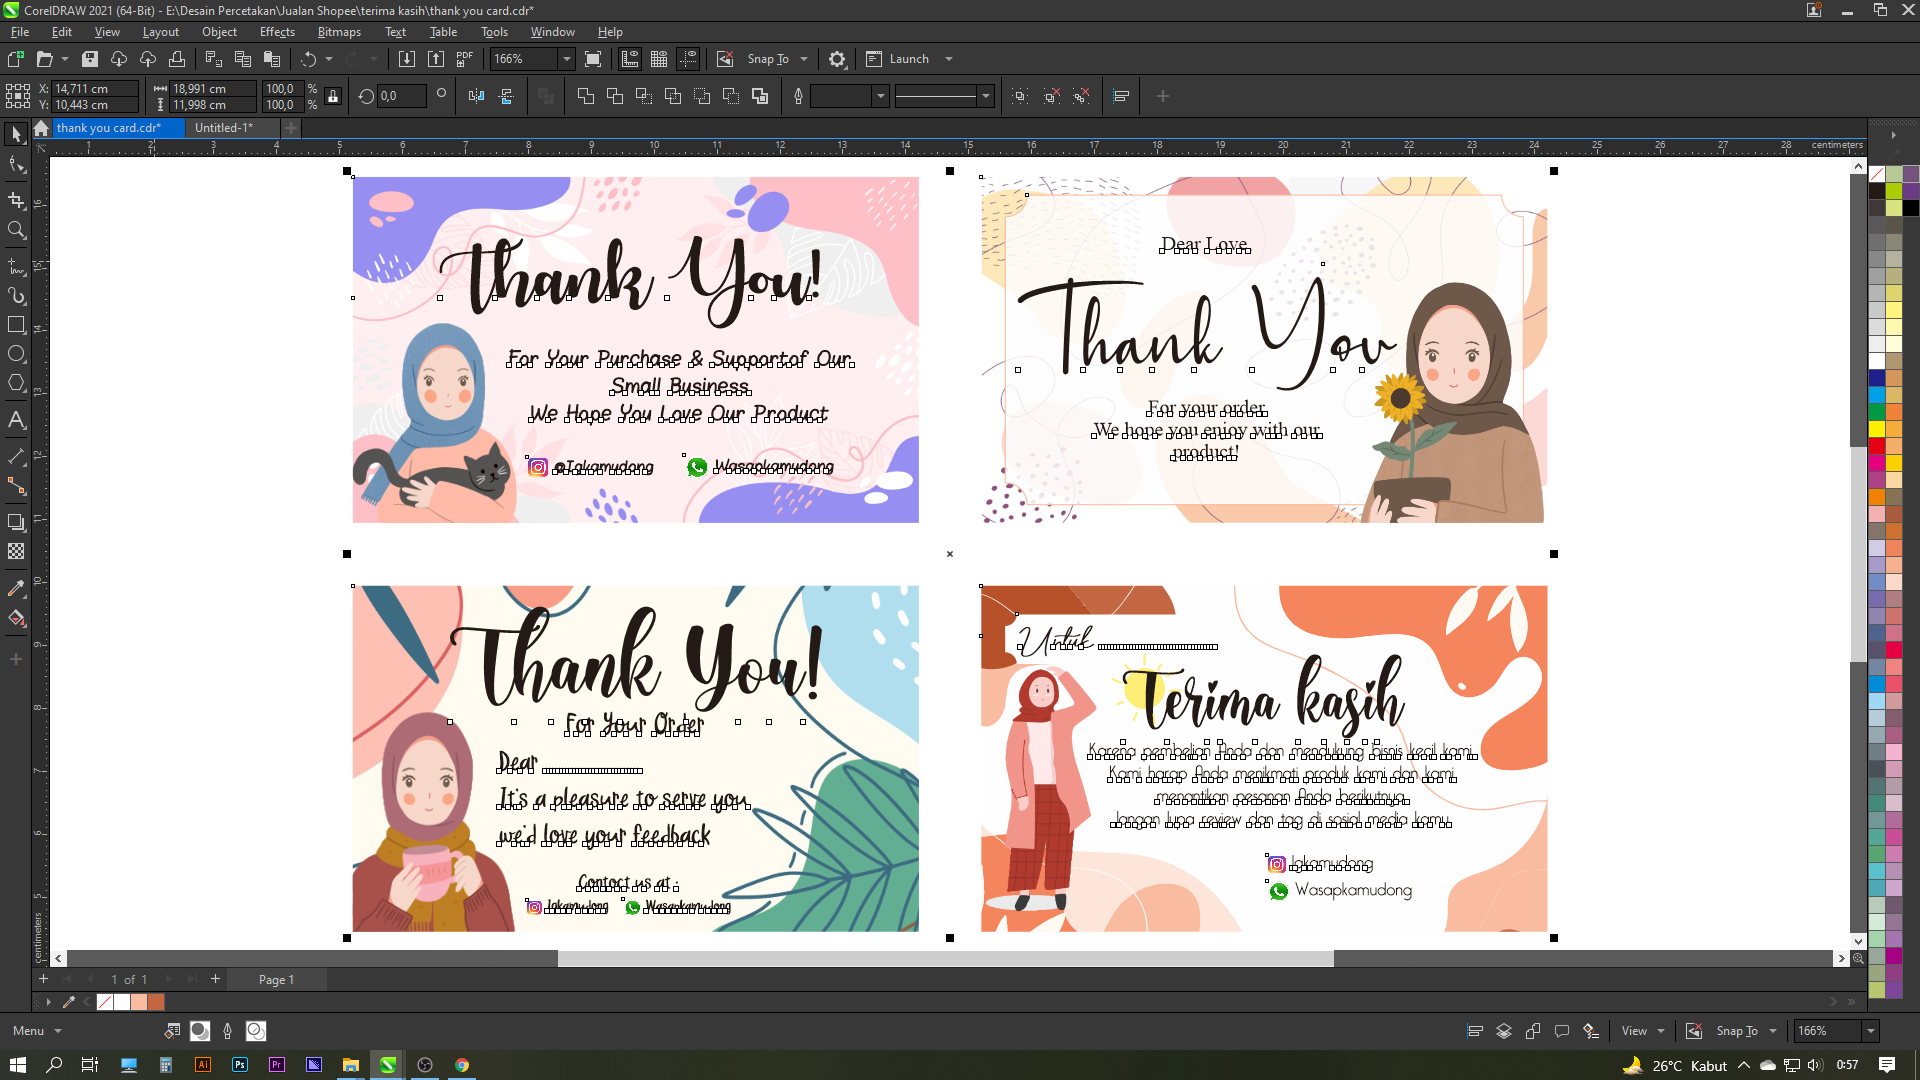Select the Zoom tool
Screen dimensions: 1920x1080
click(x=16, y=231)
